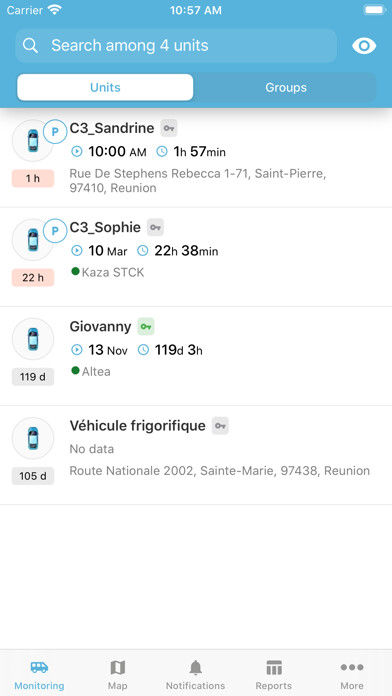Click the 22 h status badge
This screenshot has height=696, width=392.
[x=33, y=278]
